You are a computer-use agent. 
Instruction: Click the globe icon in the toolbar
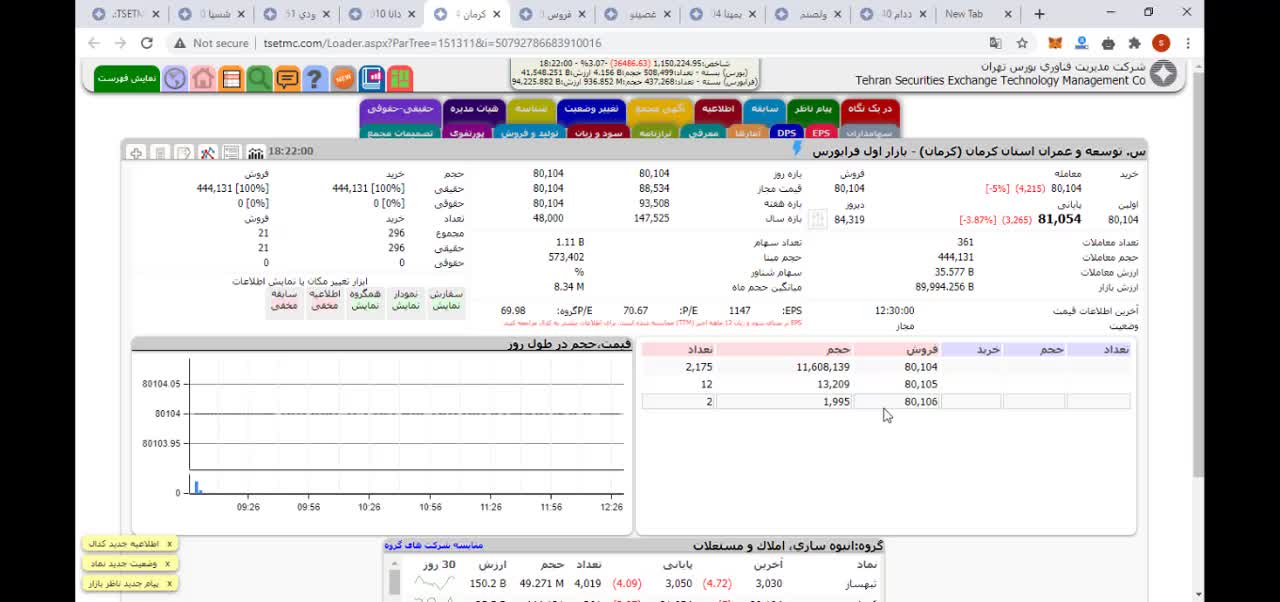point(175,78)
